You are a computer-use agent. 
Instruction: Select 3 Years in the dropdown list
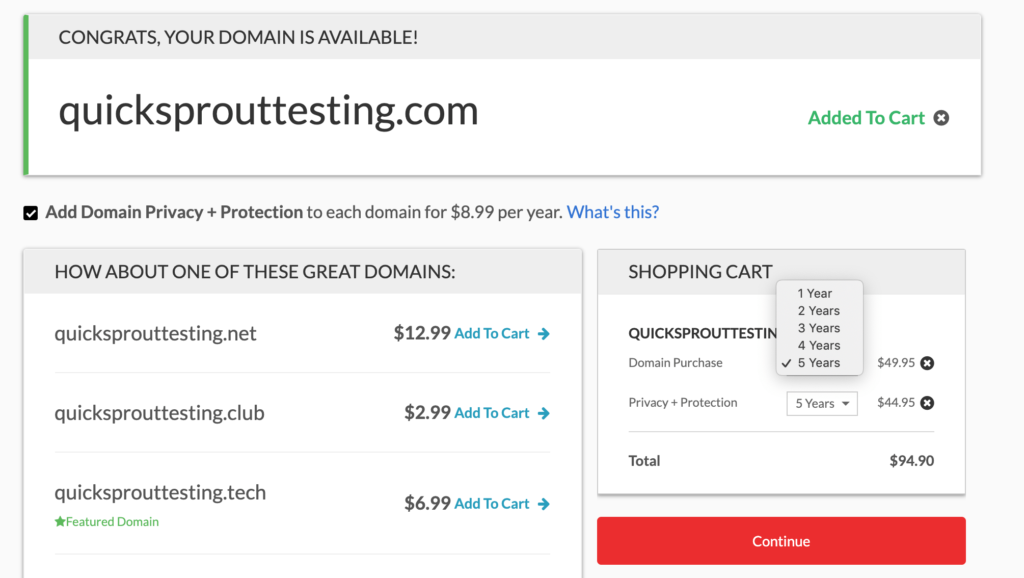[819, 328]
